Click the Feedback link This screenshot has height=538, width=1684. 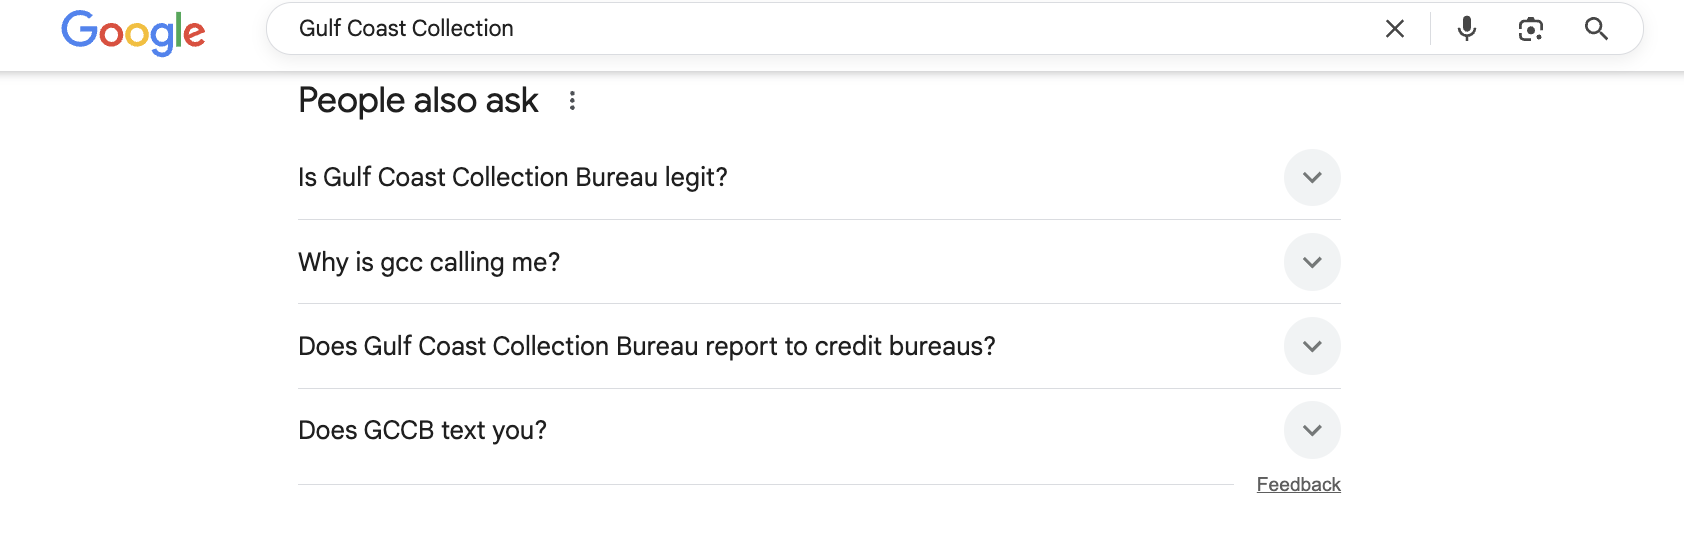1298,484
